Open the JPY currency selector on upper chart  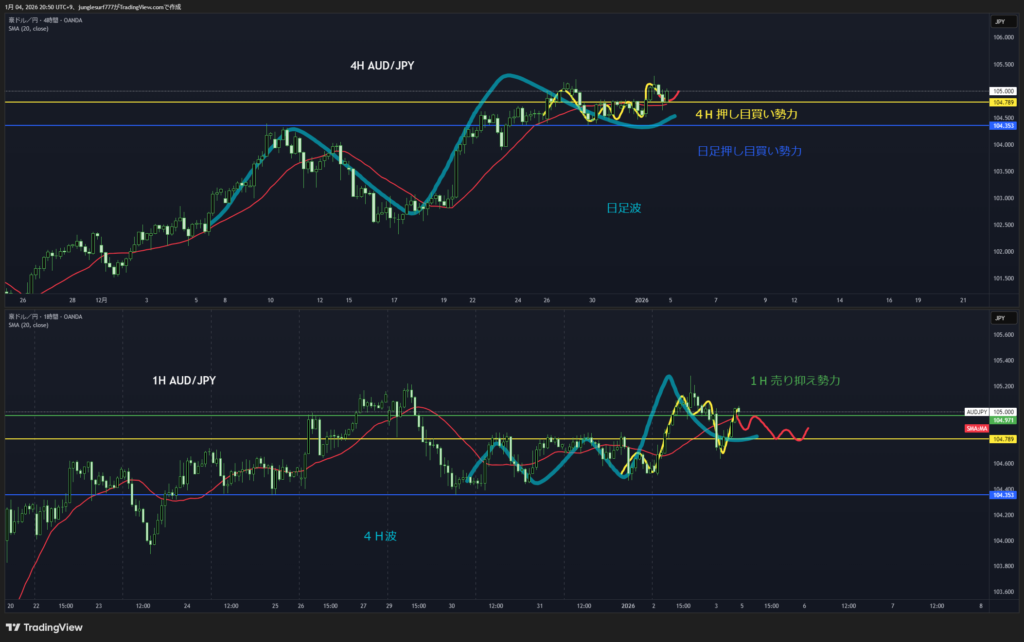click(x=999, y=21)
